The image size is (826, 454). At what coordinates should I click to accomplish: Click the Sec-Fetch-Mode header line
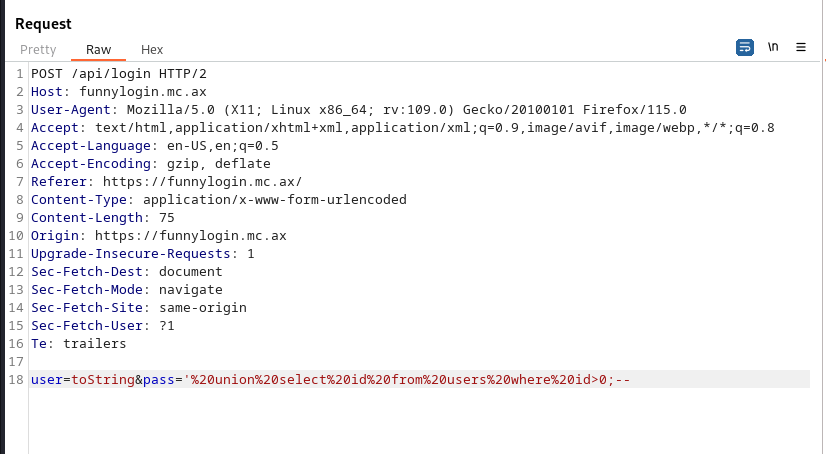click(x=126, y=290)
